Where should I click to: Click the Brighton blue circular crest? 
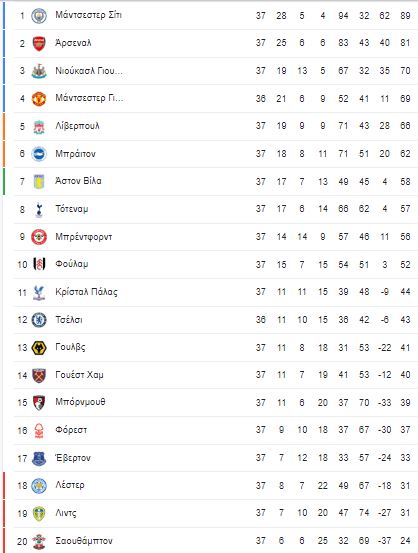point(39,154)
